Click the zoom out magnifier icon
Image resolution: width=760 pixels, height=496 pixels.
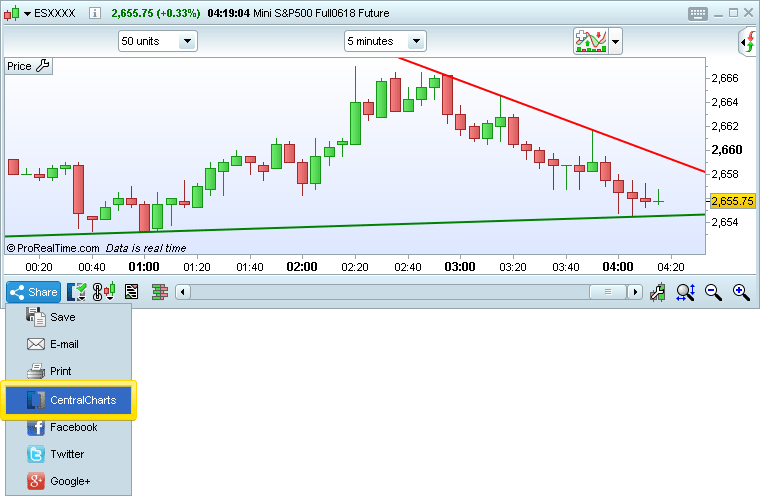click(713, 292)
